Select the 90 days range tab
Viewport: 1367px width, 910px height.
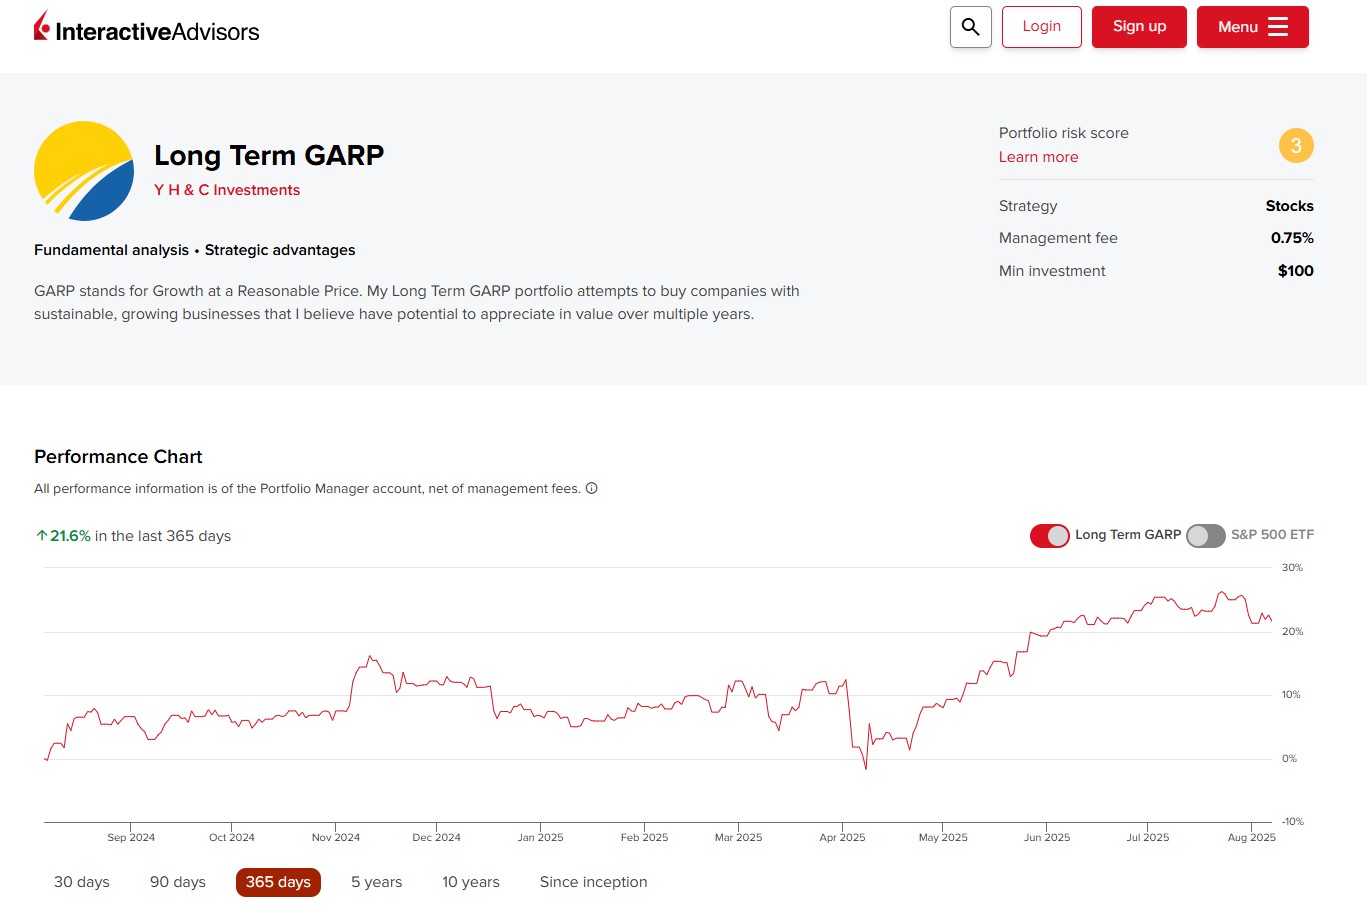(x=178, y=882)
